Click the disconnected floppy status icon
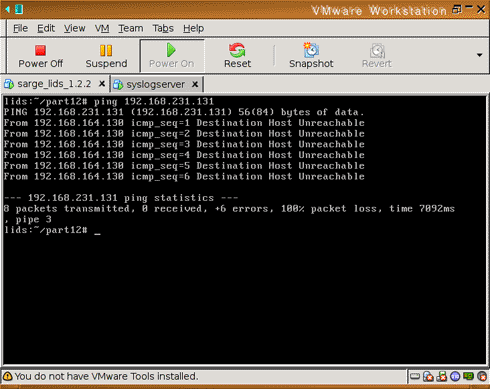Image resolution: width=490 pixels, height=389 pixels. click(x=442, y=376)
